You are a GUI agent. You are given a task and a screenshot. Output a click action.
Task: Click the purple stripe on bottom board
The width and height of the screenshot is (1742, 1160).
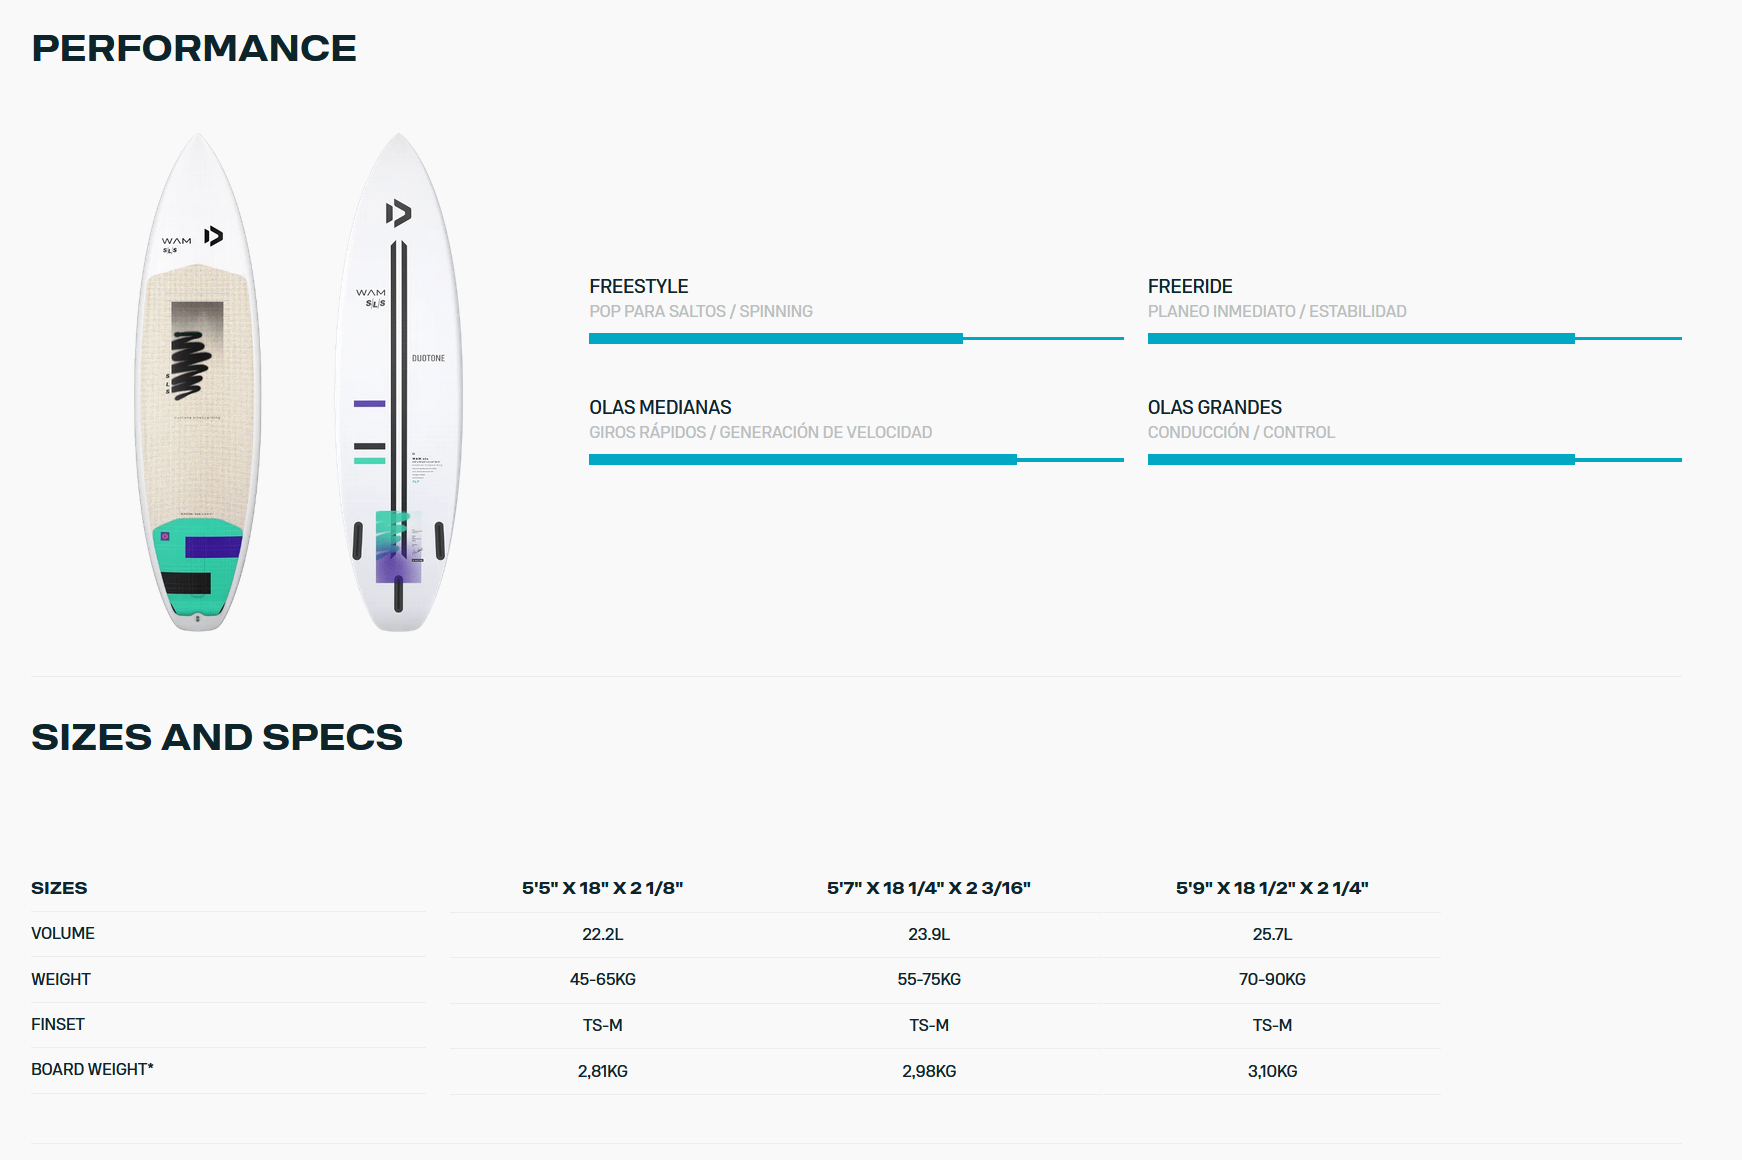click(370, 404)
